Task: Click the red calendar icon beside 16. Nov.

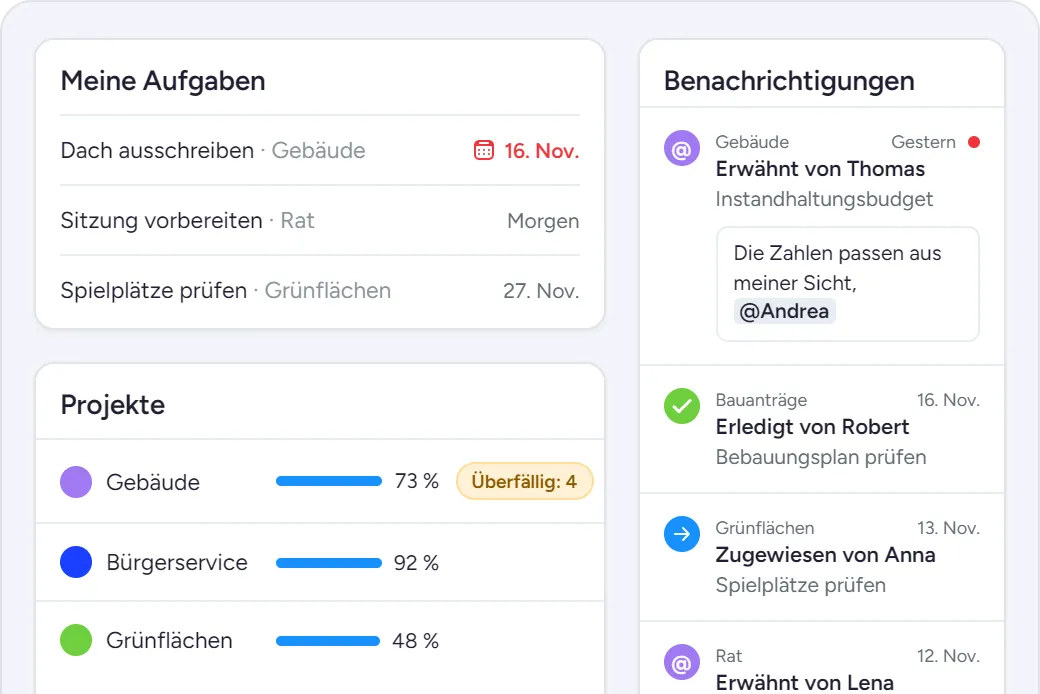Action: tap(484, 151)
